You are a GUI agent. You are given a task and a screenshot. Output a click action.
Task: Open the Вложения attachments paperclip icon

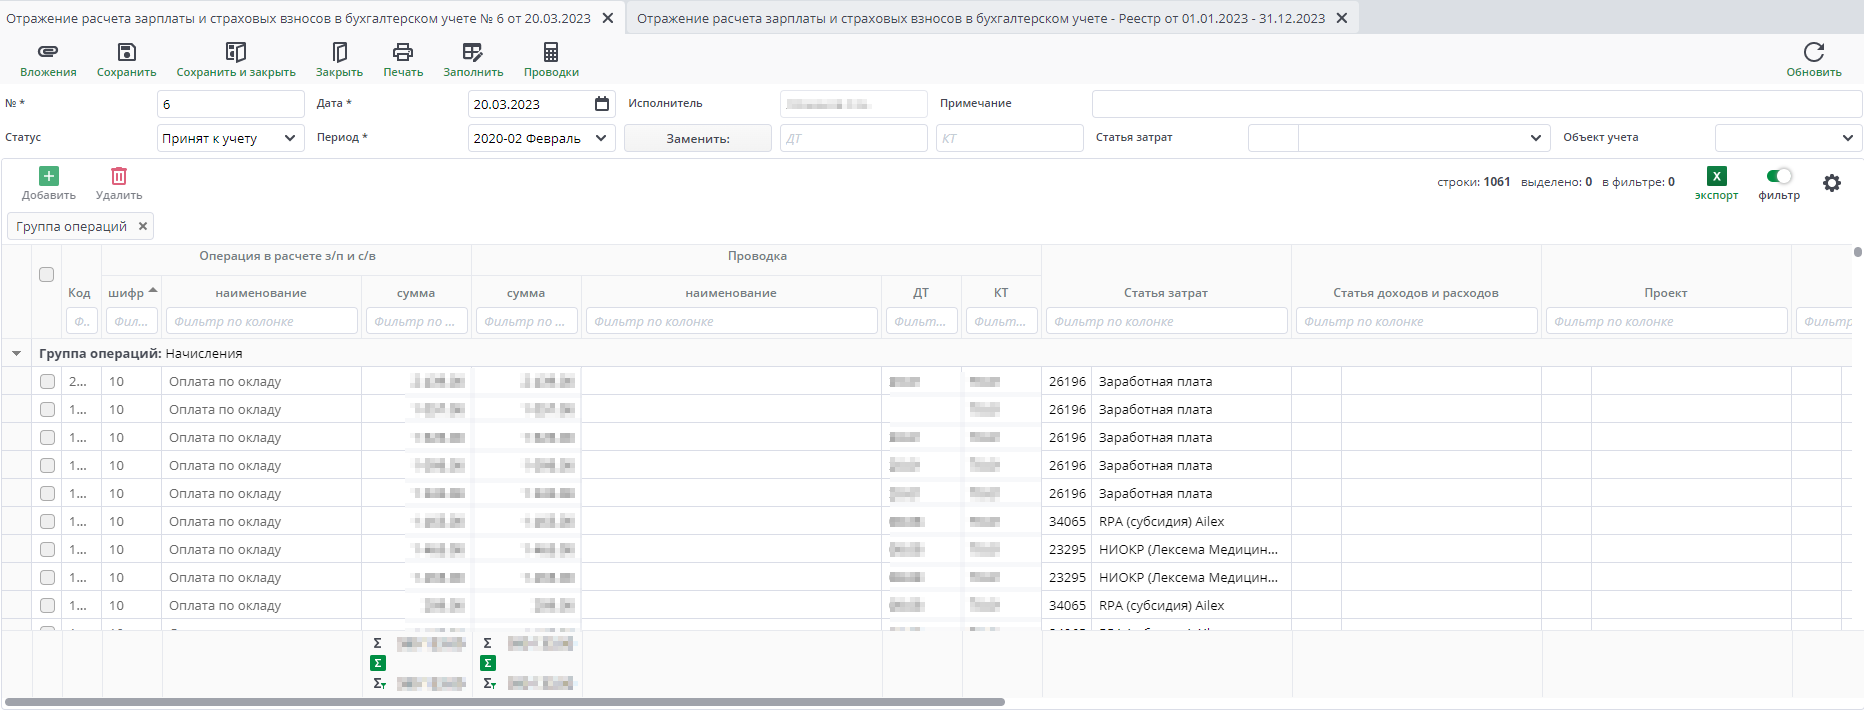click(x=47, y=52)
